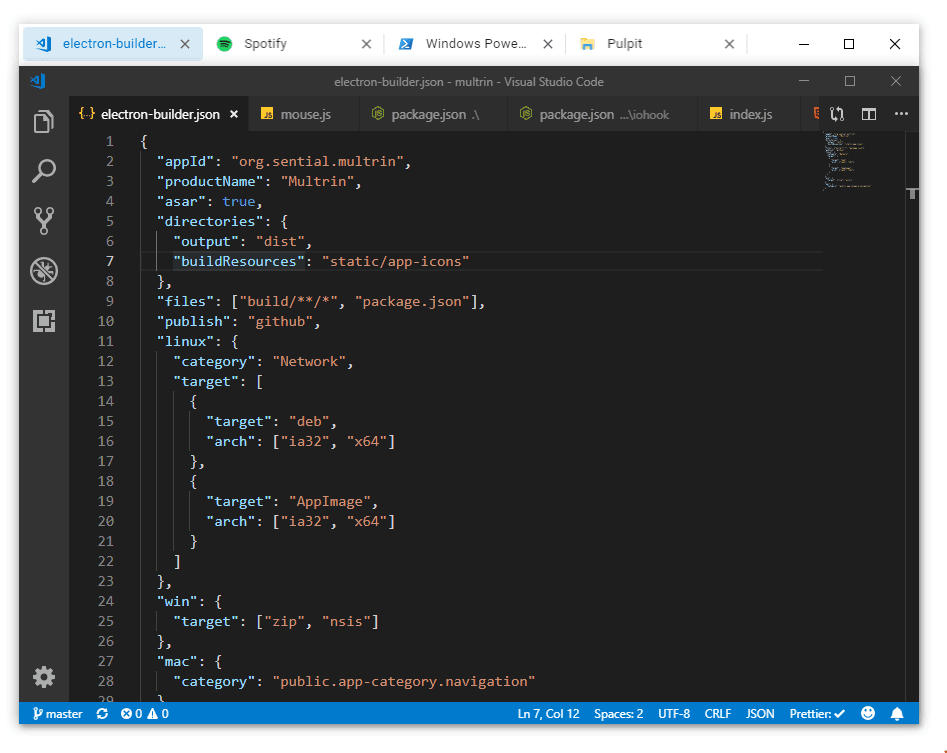The image size is (947, 753).
Task: Close the electron-builder.json editor tab
Action: (234, 114)
